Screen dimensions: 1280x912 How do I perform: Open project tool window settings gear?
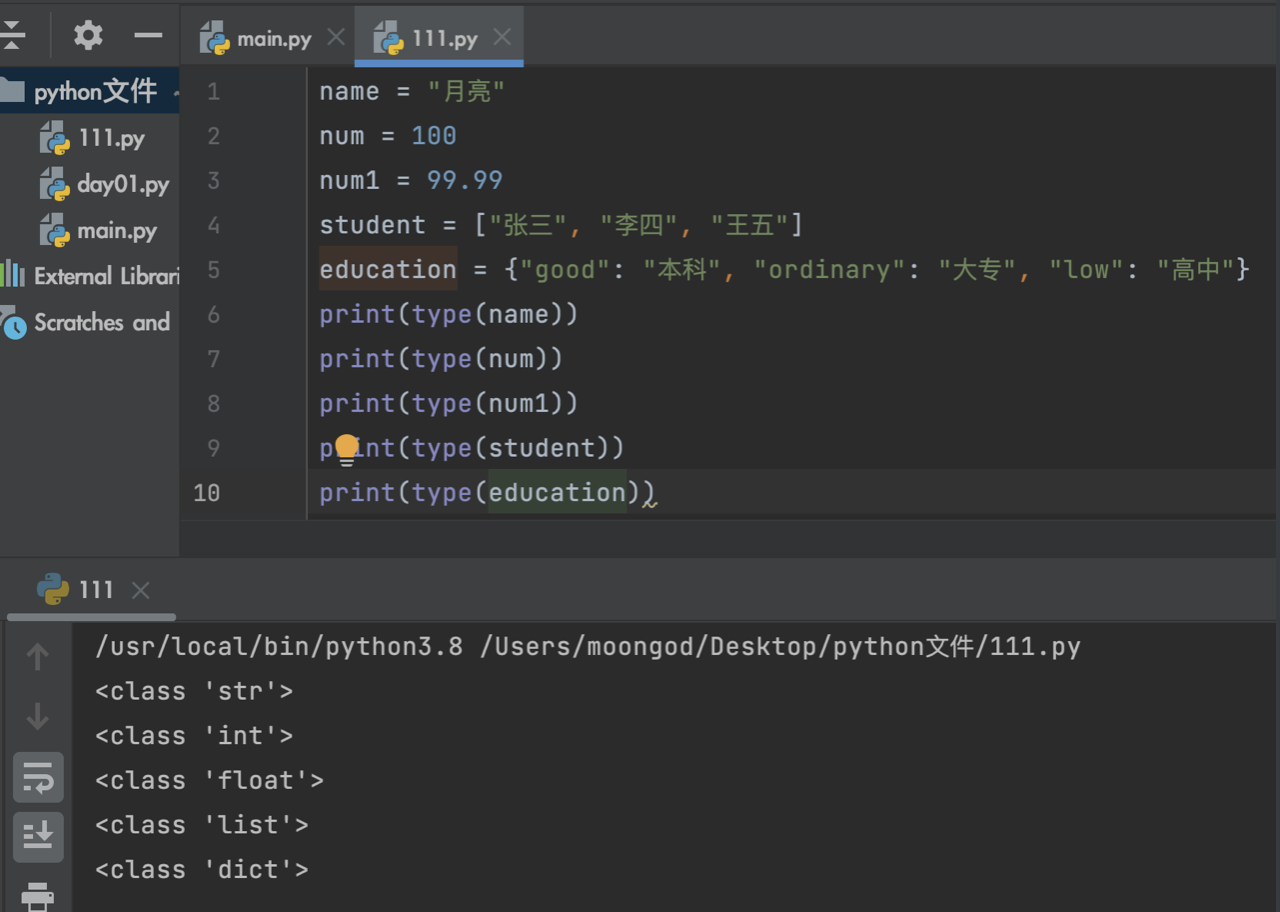coord(88,36)
